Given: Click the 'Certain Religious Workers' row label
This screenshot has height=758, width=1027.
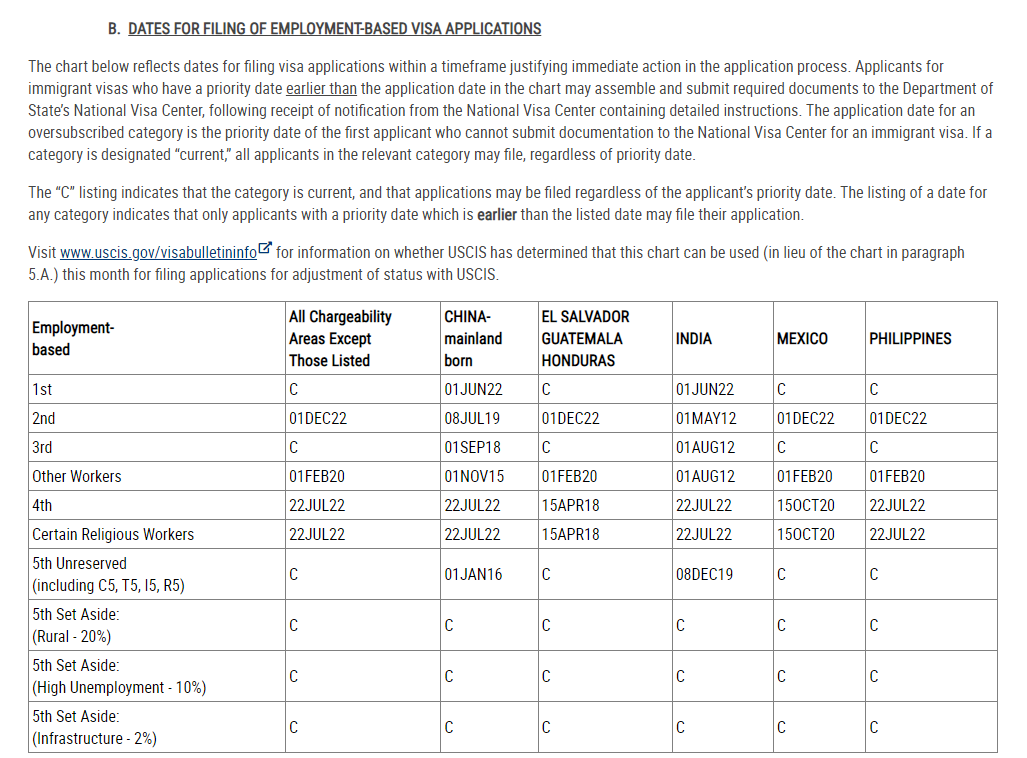Looking at the screenshot, I should tap(113, 534).
